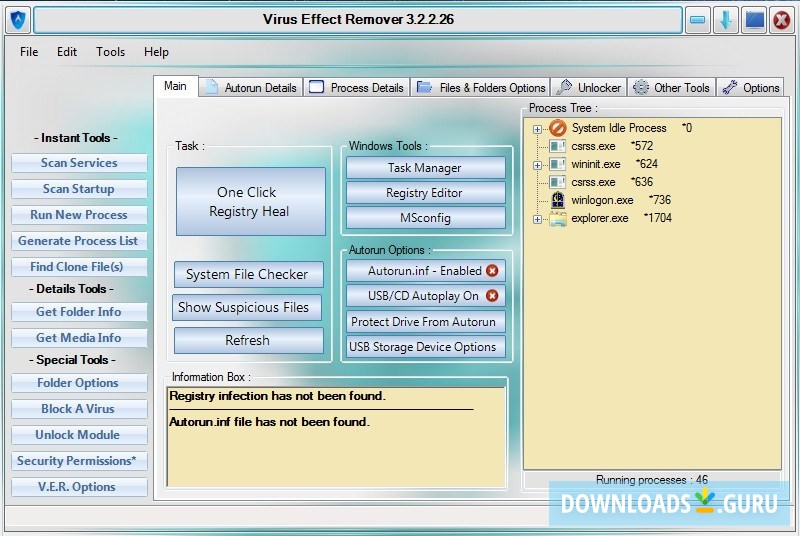
Task: Click the Scan Services button
Action: click(79, 163)
